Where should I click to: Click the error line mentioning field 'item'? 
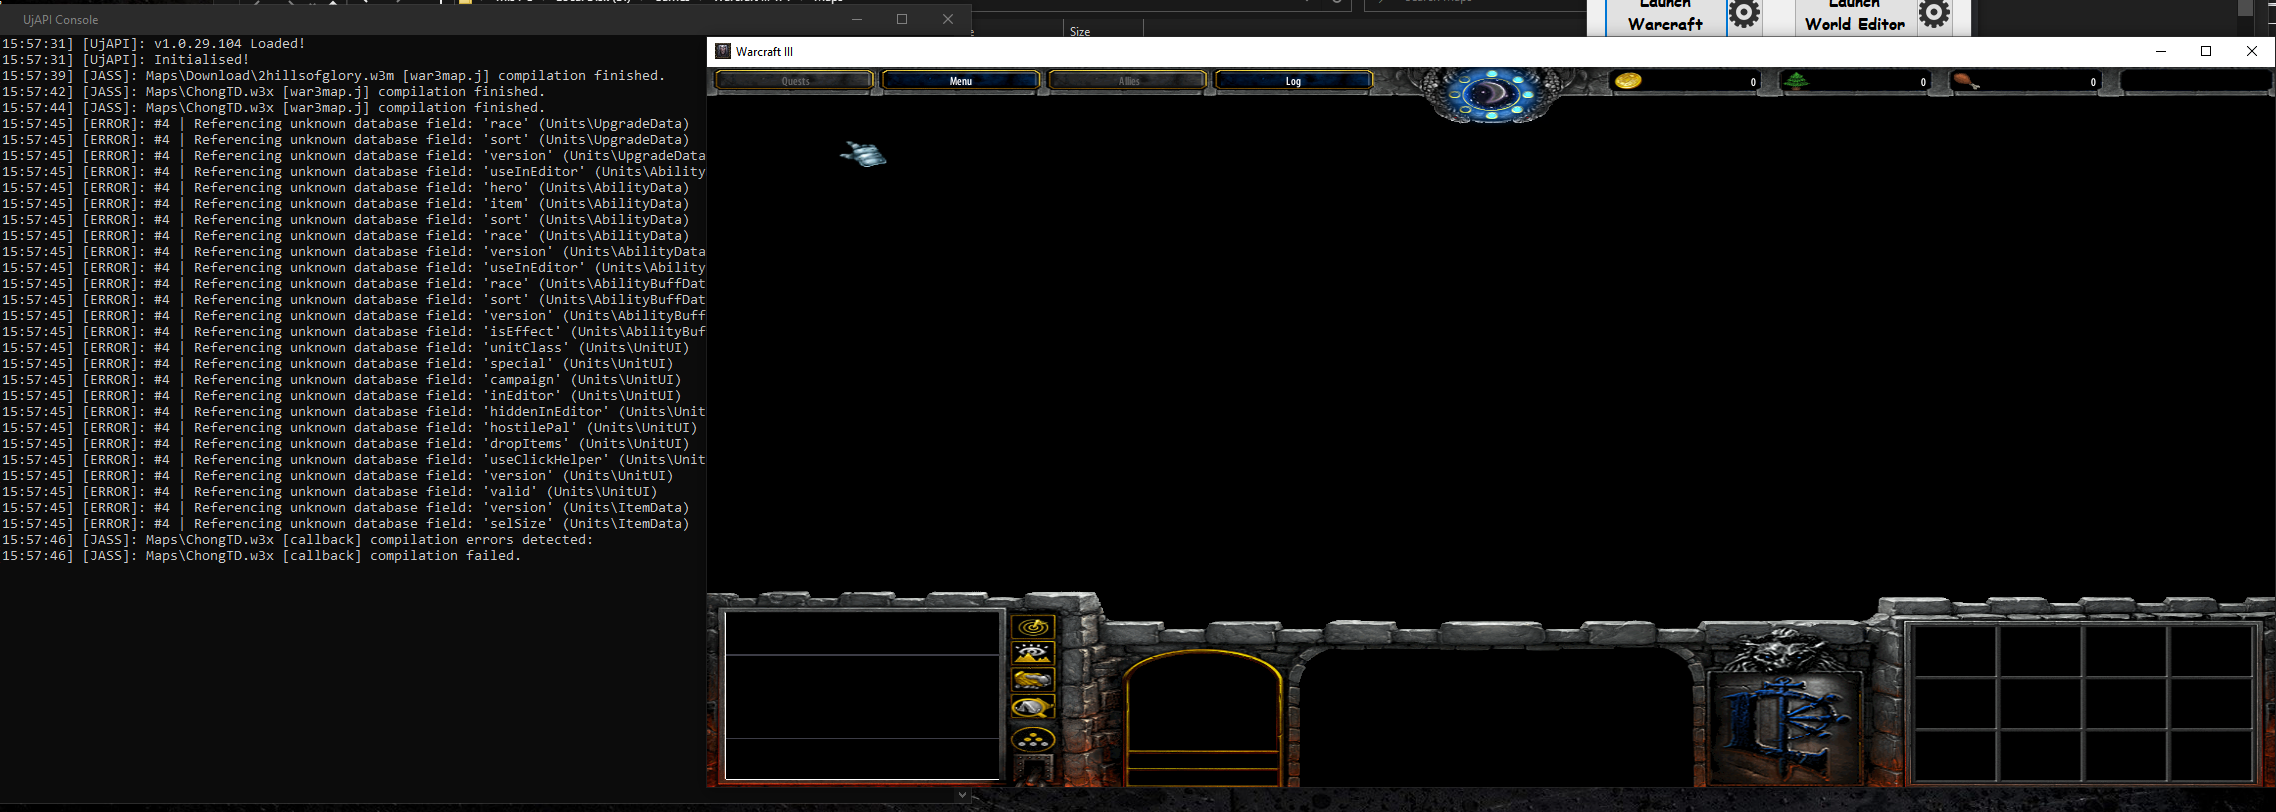(x=345, y=204)
